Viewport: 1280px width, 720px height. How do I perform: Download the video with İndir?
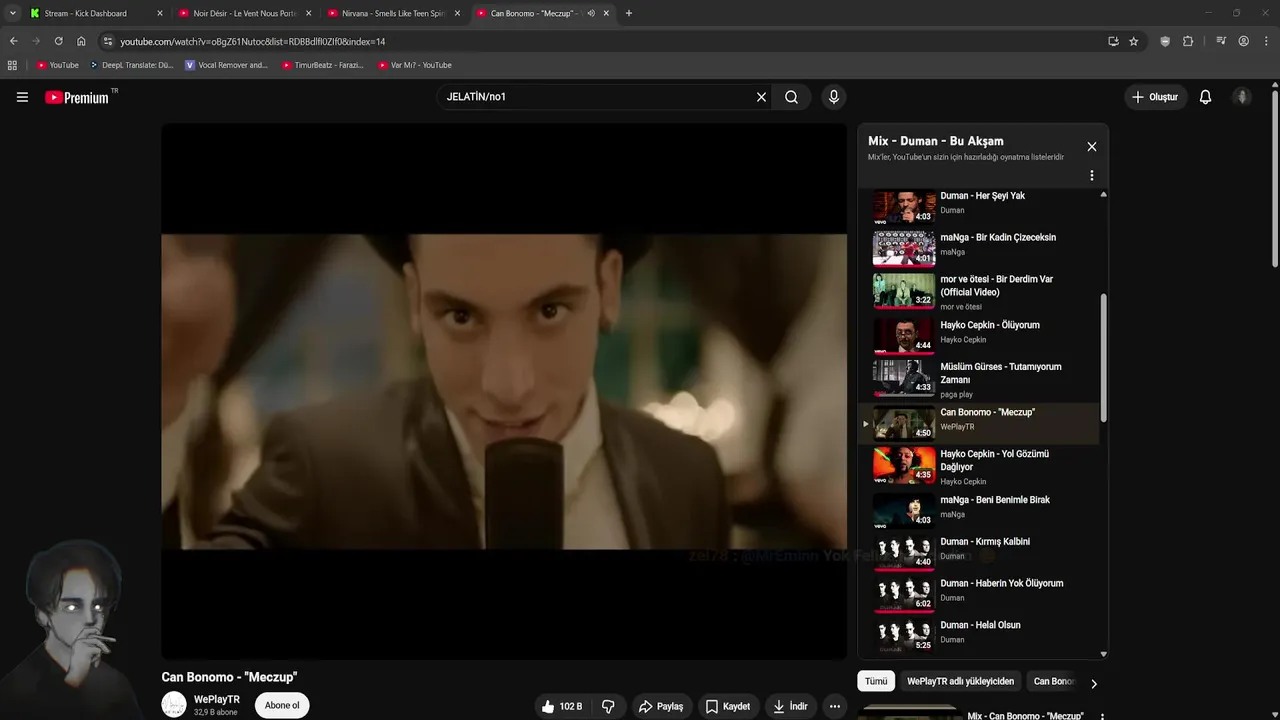pos(789,706)
